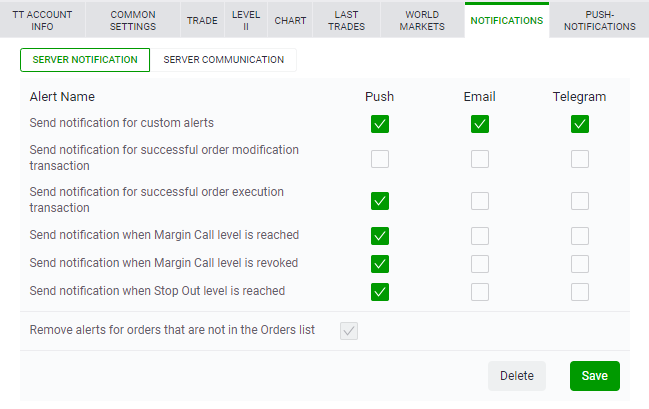Viewport: 649px width, 409px height.
Task: Enable Telegram for Margin Call level reached
Action: click(579, 236)
